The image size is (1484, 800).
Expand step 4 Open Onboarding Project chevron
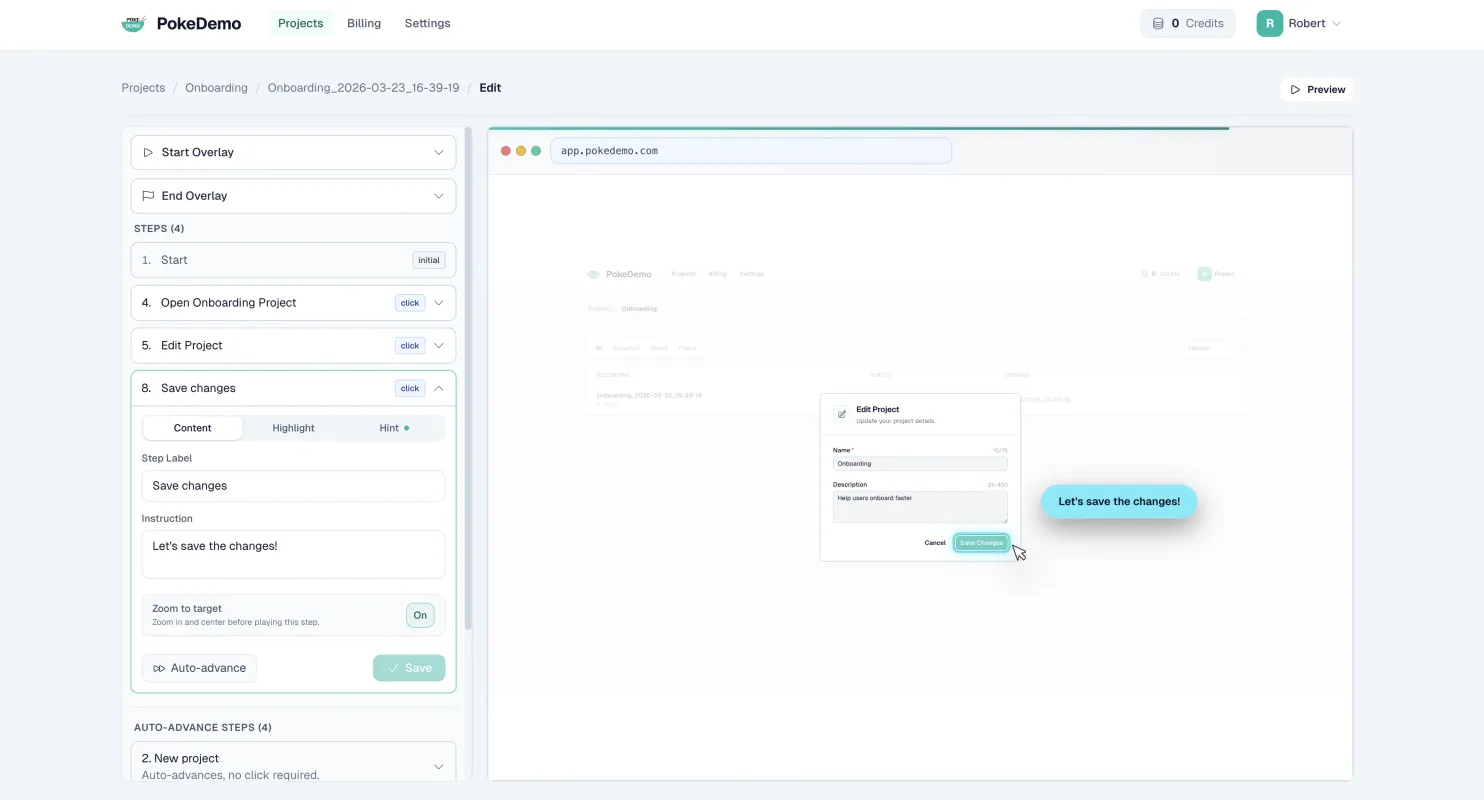438,303
